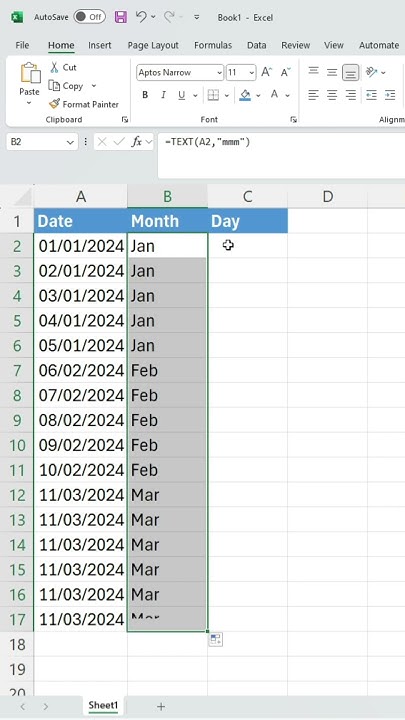The width and height of the screenshot is (405, 720).
Task: Toggle the Underline button
Action: pyautogui.click(x=182, y=95)
